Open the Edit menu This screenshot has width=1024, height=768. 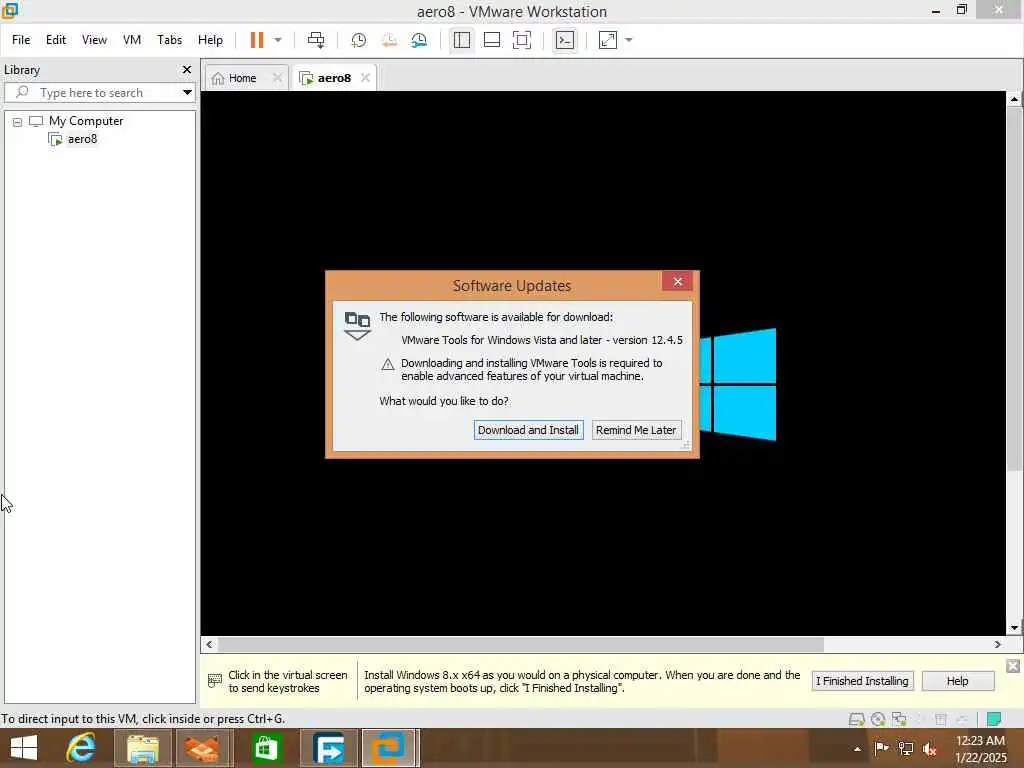point(56,40)
